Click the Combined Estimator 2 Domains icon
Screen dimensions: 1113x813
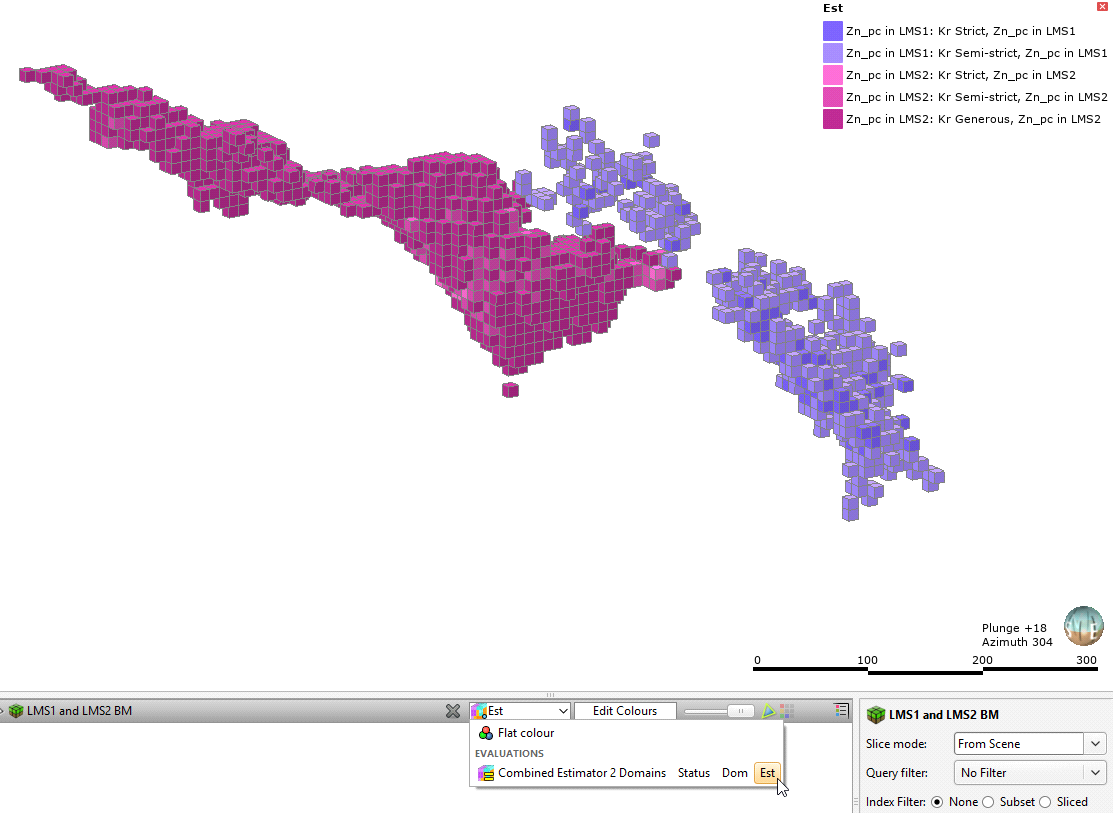pyautogui.click(x=486, y=773)
